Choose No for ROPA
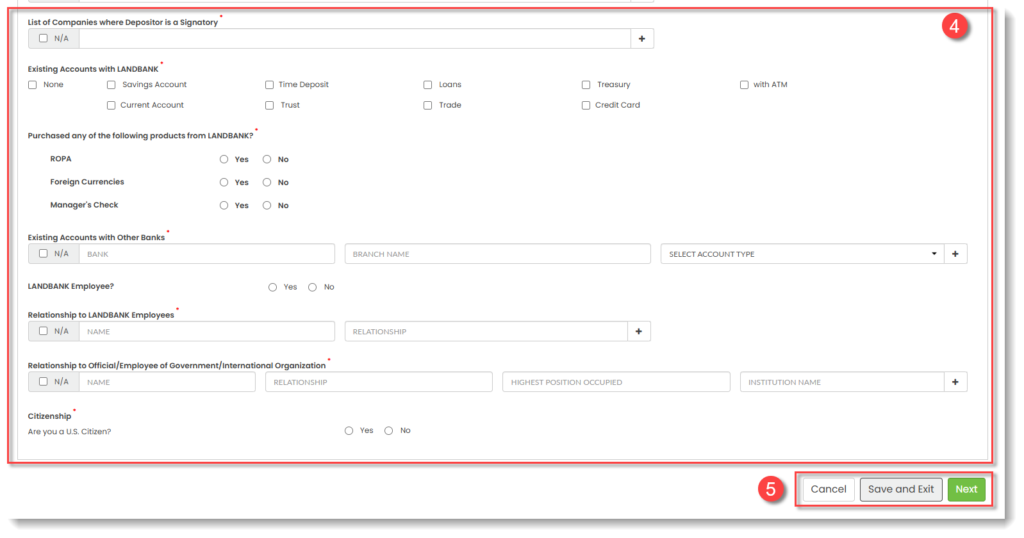This screenshot has width=1024, height=538. (x=266, y=159)
